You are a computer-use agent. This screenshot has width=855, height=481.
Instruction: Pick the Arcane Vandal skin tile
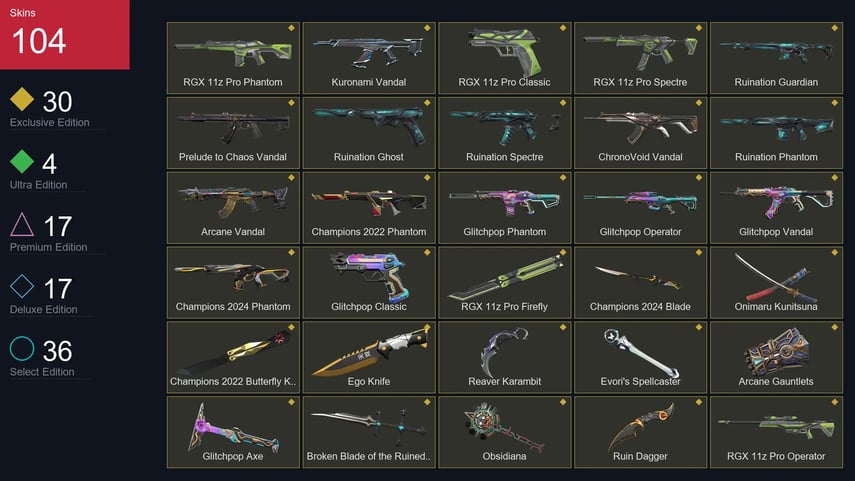pos(233,207)
